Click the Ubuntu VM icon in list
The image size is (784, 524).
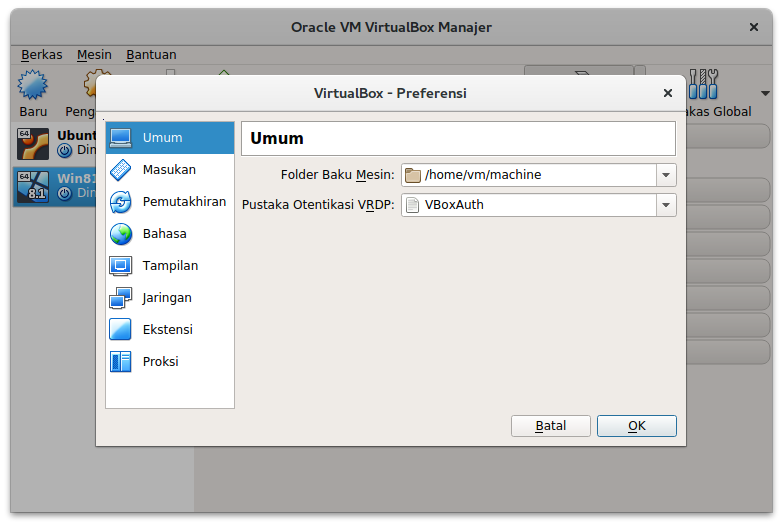click(33, 144)
